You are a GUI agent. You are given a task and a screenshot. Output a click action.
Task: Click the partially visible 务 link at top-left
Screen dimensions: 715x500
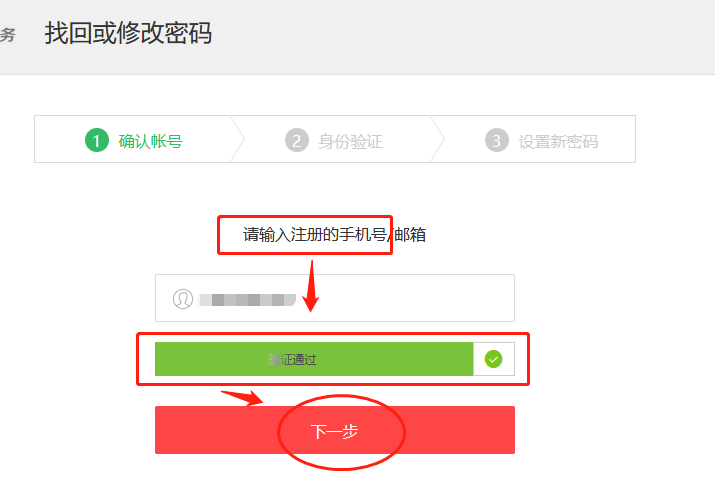tap(8, 35)
